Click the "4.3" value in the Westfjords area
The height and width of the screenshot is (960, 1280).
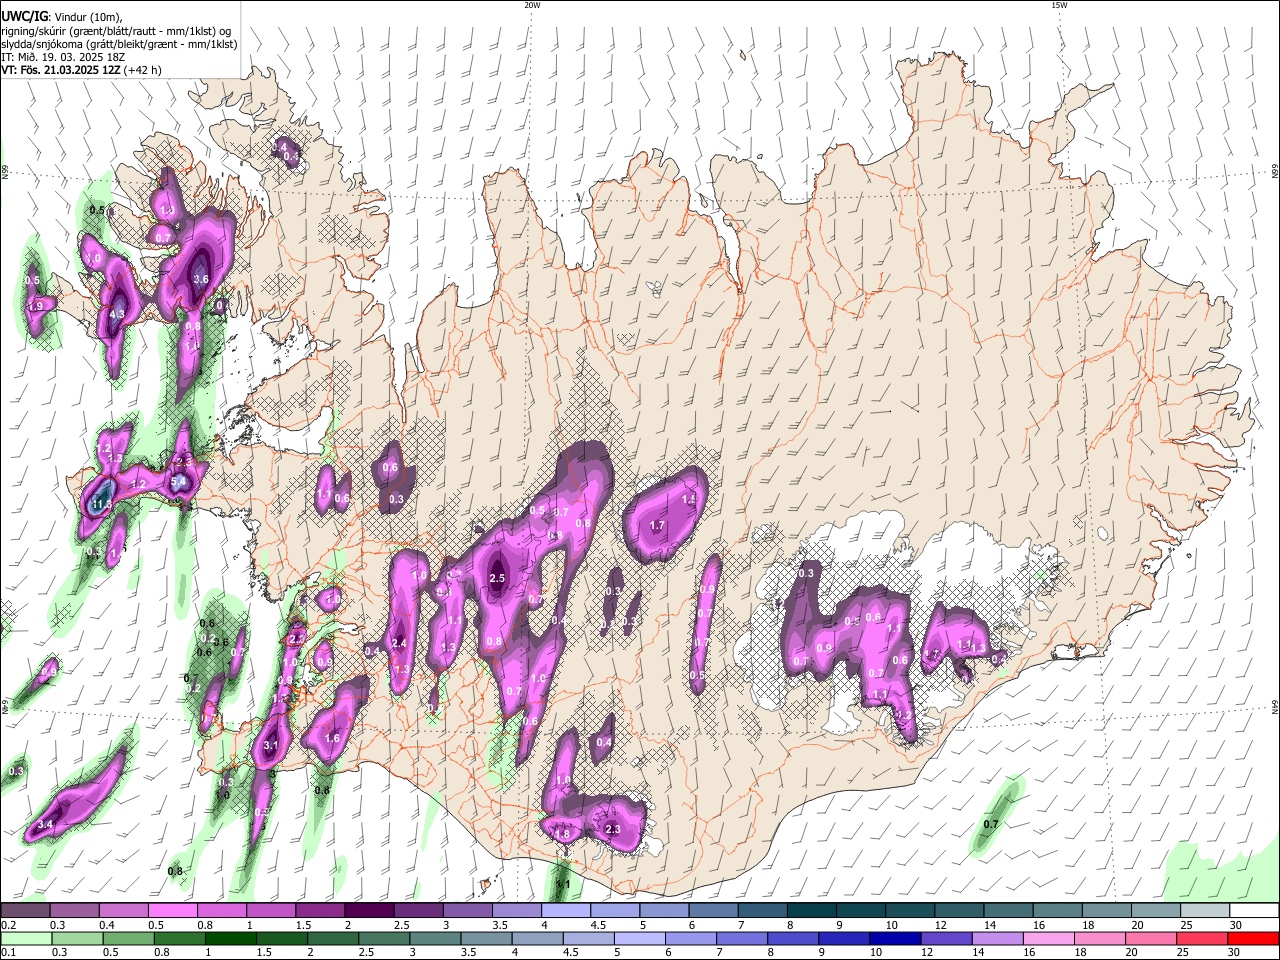pos(117,315)
